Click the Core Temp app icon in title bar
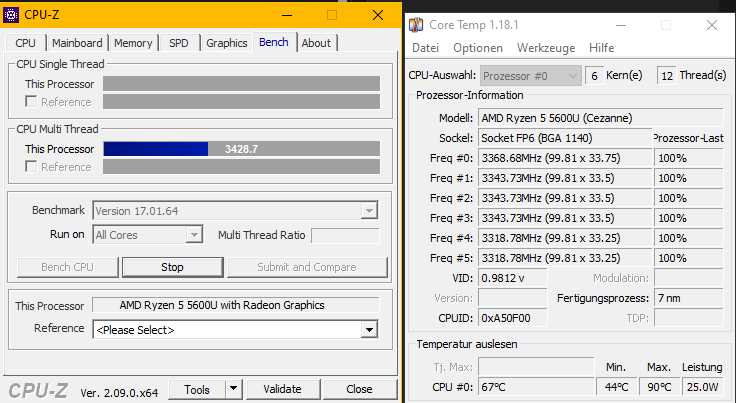The height and width of the screenshot is (403, 736). tap(416, 25)
